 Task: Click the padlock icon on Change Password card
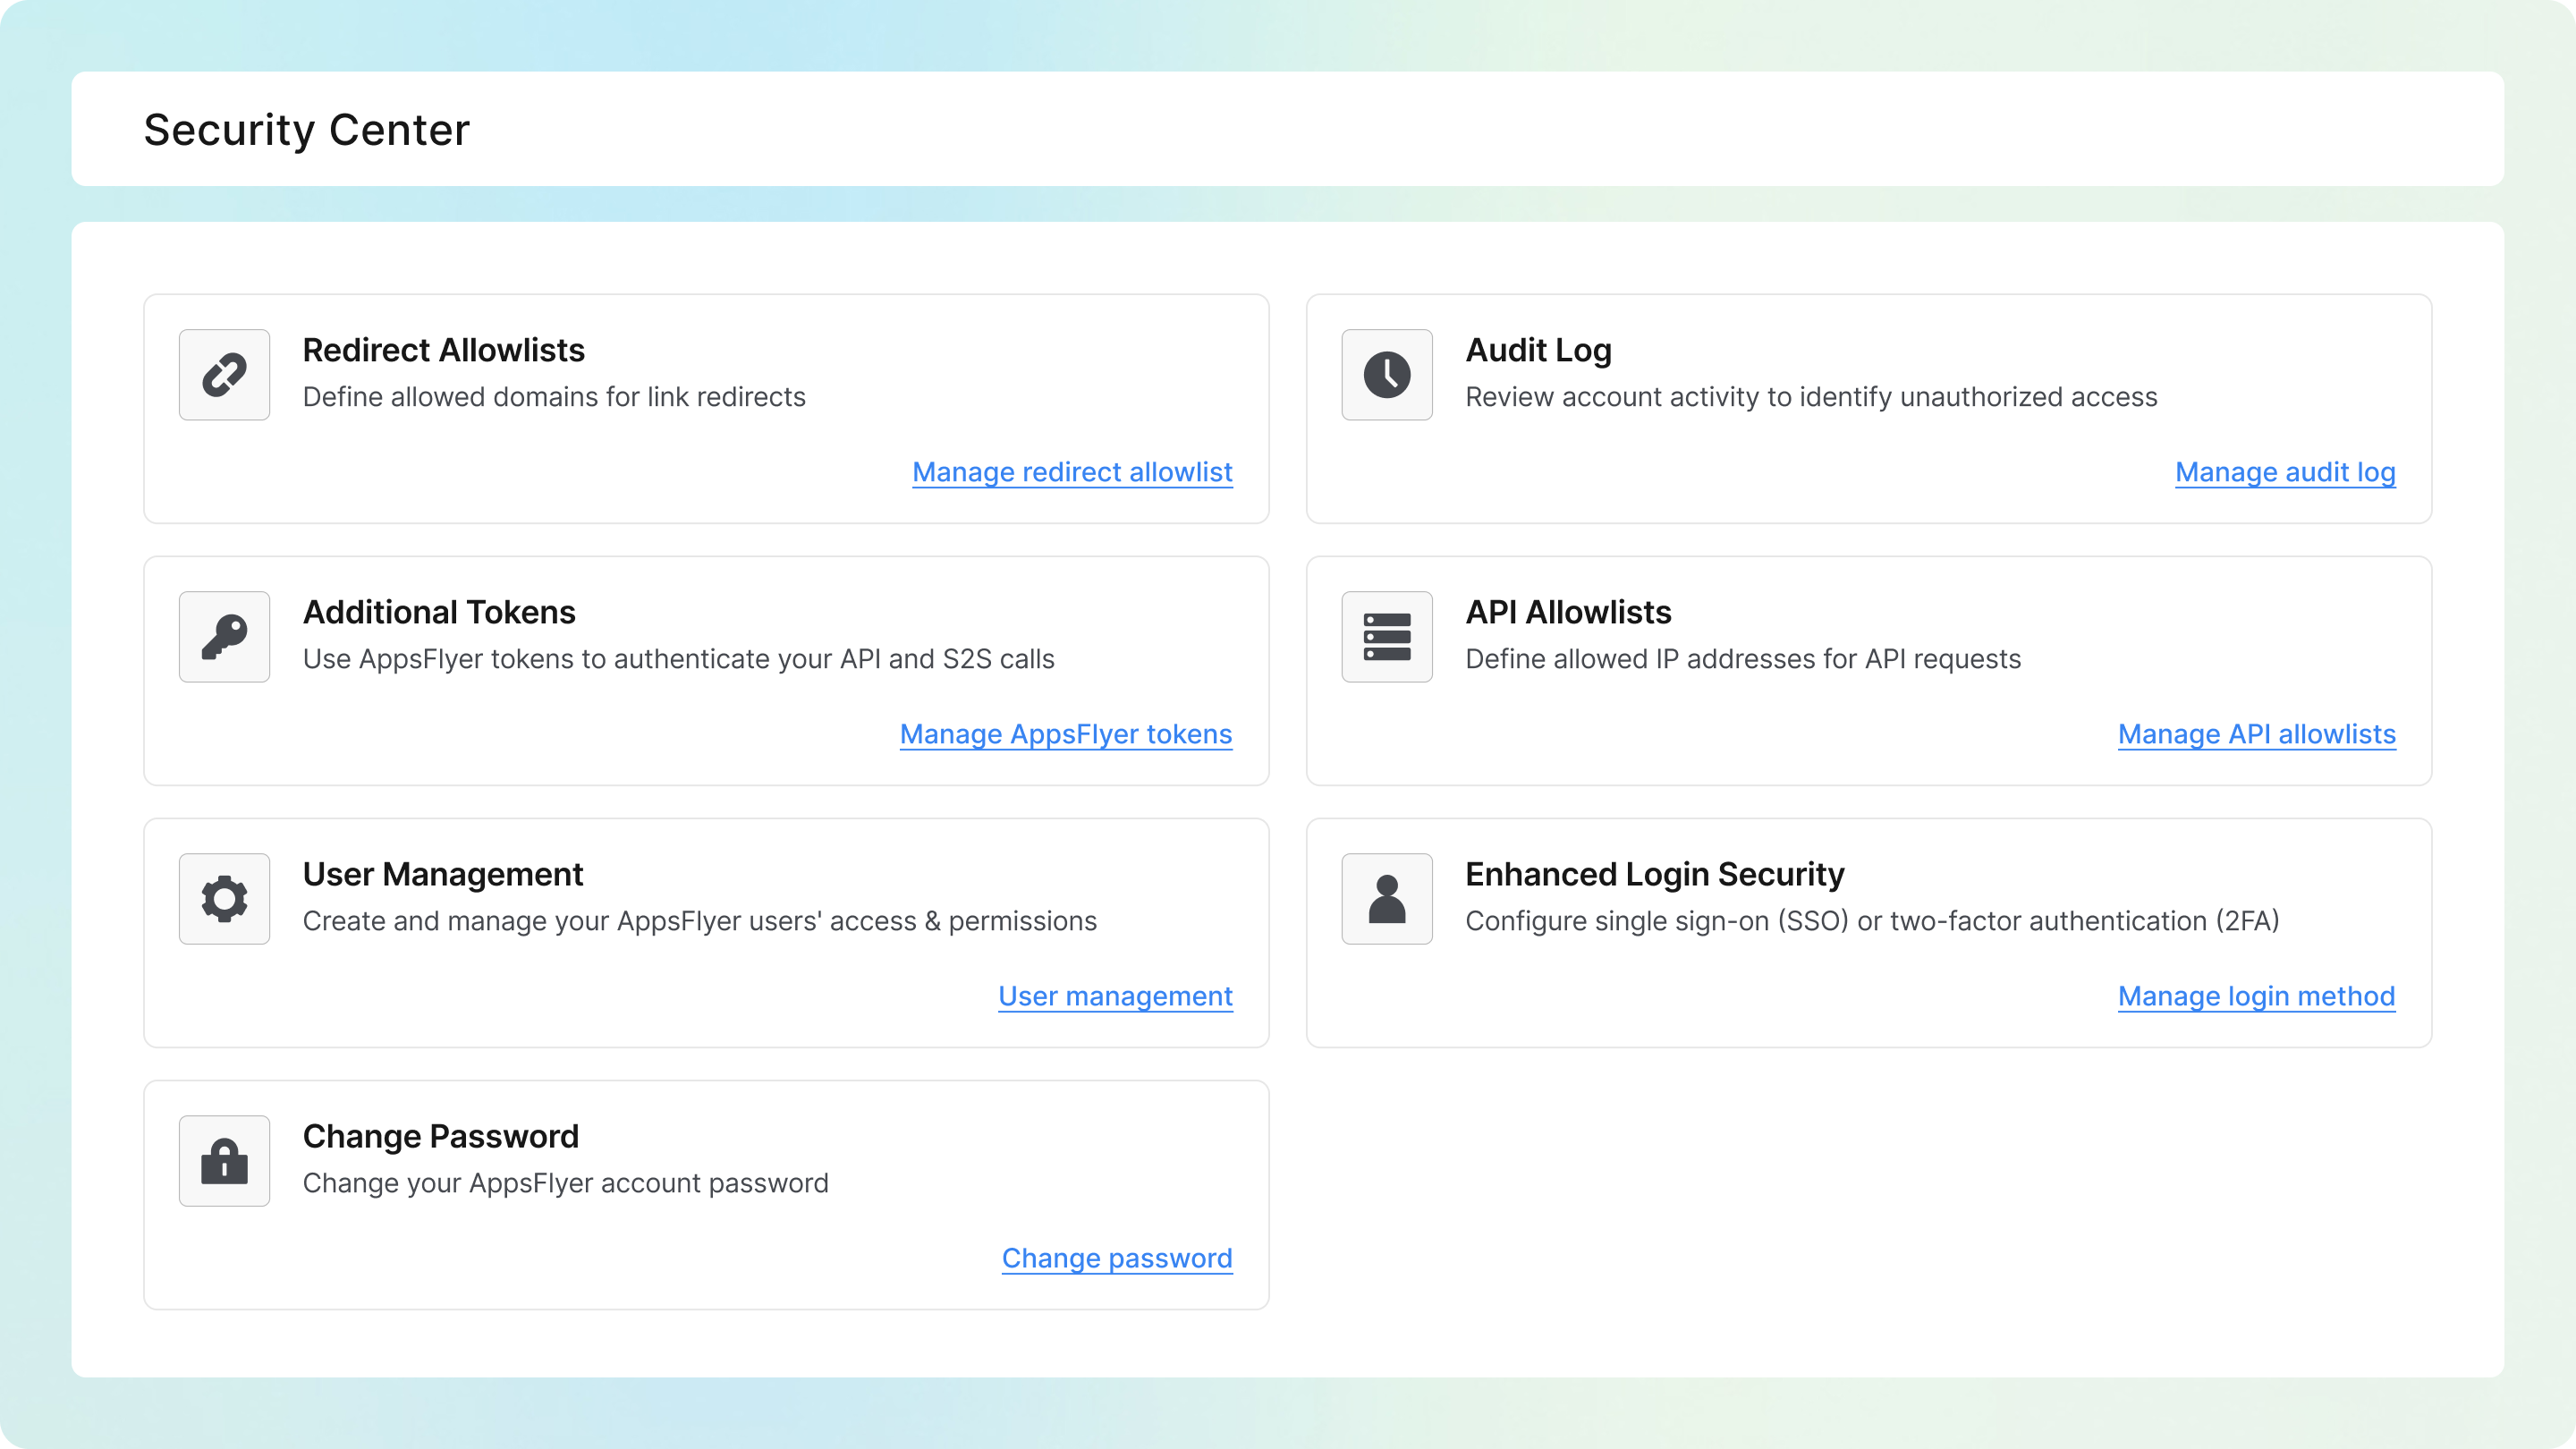pos(223,1160)
